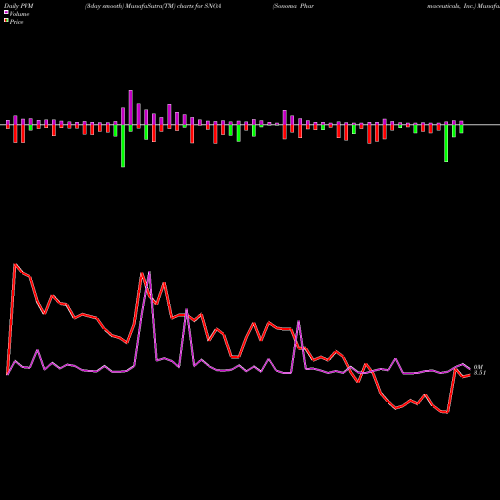The image size is (500, 500).
Task: Click the Volume legend label
Action: click(x=19, y=14)
